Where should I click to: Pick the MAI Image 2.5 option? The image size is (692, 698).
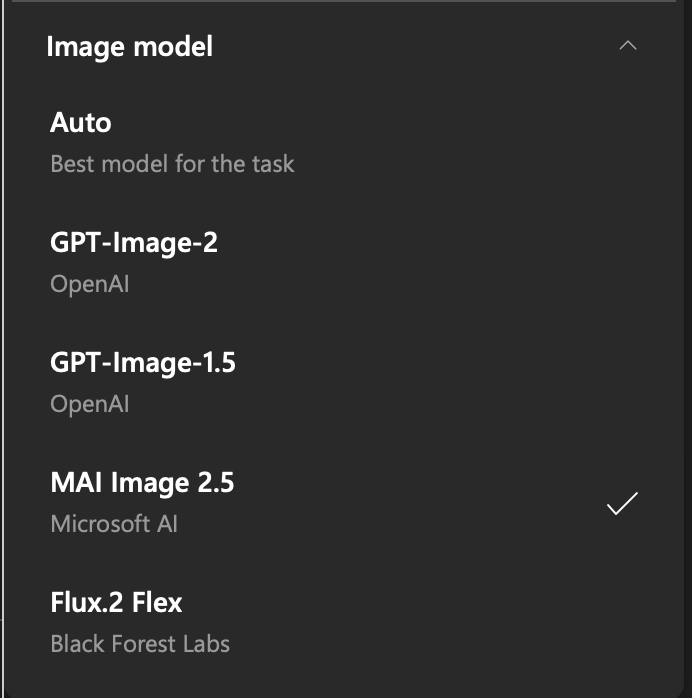click(x=344, y=502)
